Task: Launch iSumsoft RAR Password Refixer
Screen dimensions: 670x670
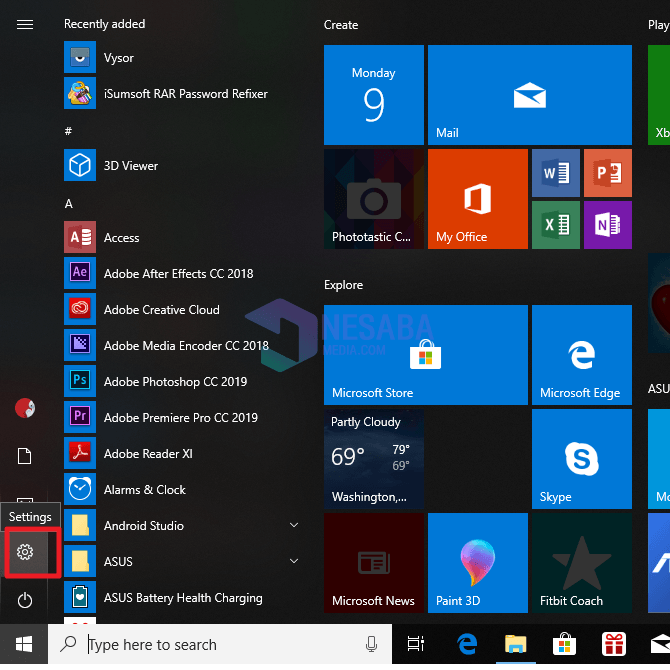Action: [184, 93]
